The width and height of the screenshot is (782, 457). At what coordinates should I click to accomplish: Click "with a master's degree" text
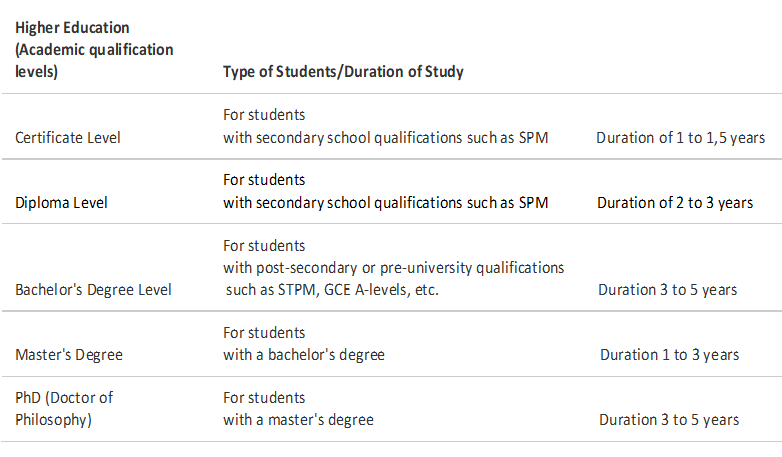click(x=298, y=420)
